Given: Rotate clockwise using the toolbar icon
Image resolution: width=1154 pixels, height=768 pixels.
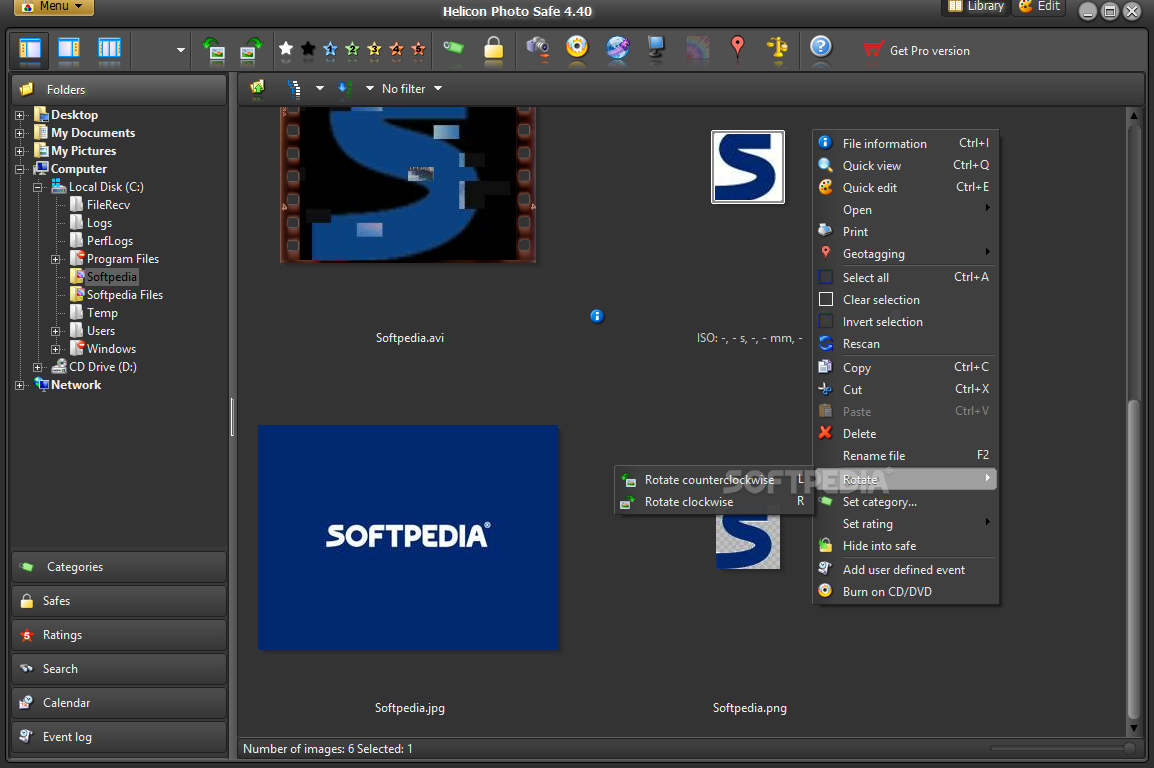Looking at the screenshot, I should coord(251,49).
